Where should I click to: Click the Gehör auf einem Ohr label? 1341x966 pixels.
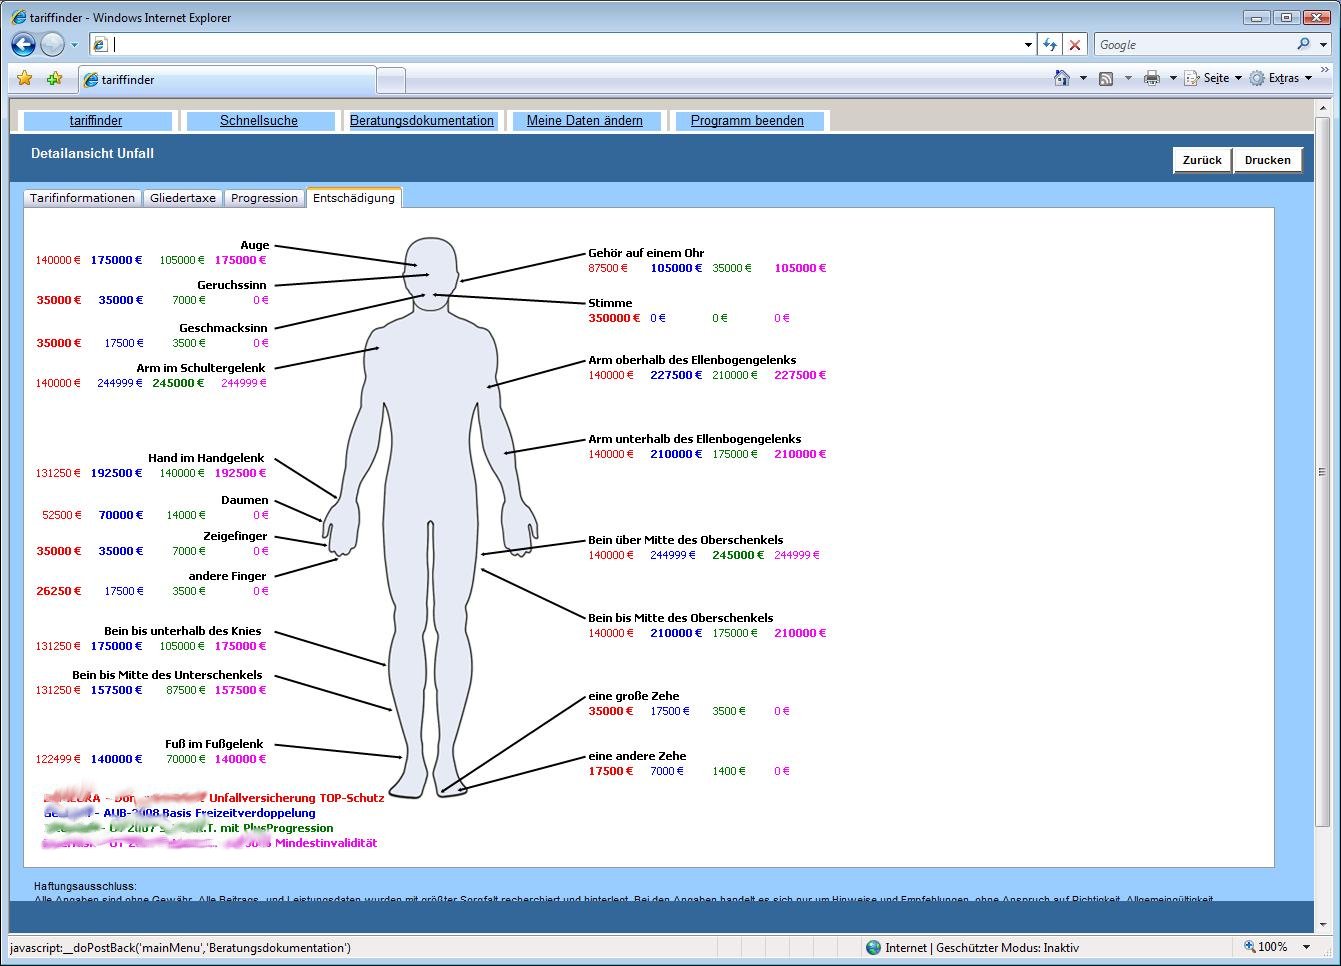pos(646,253)
